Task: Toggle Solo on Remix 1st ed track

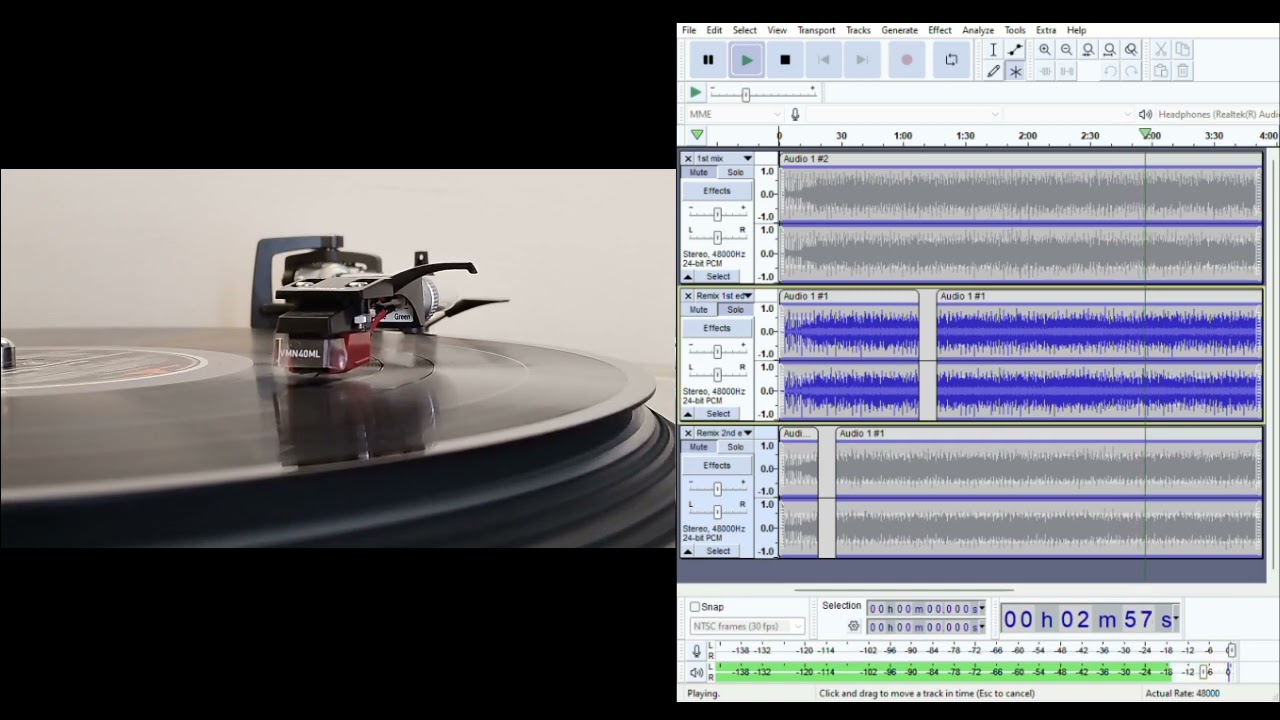Action: click(735, 309)
